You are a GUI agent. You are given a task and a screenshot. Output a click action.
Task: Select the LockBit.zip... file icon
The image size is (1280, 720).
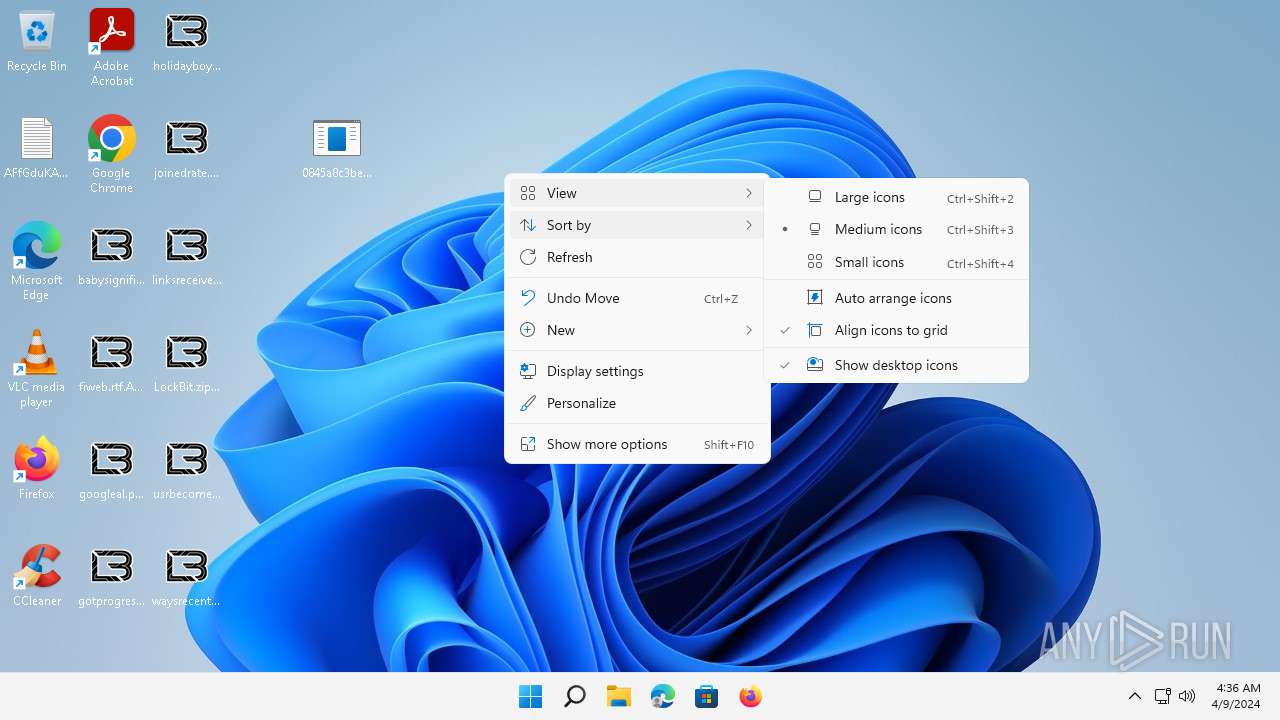click(x=187, y=363)
